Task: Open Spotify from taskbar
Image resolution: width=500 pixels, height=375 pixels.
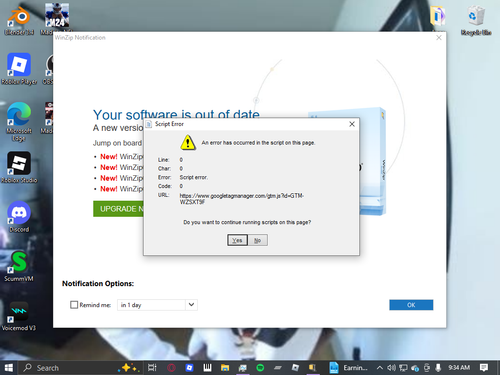Action: (x=260, y=368)
